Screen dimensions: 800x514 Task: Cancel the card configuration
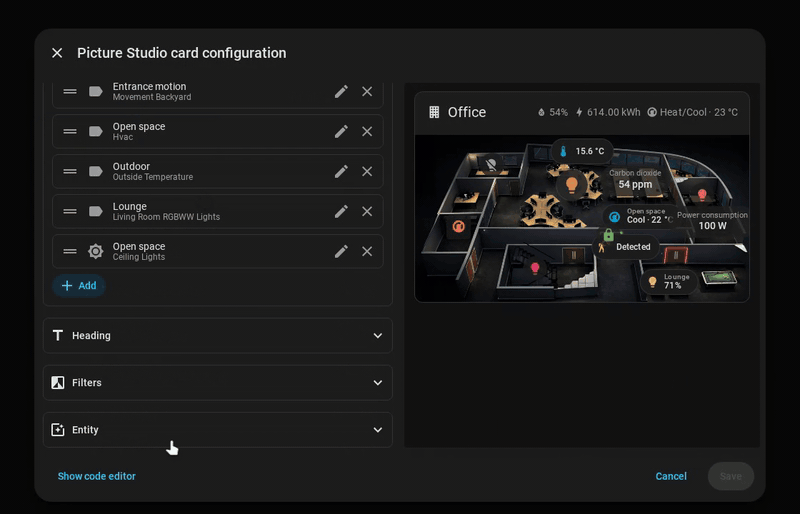[671, 476]
